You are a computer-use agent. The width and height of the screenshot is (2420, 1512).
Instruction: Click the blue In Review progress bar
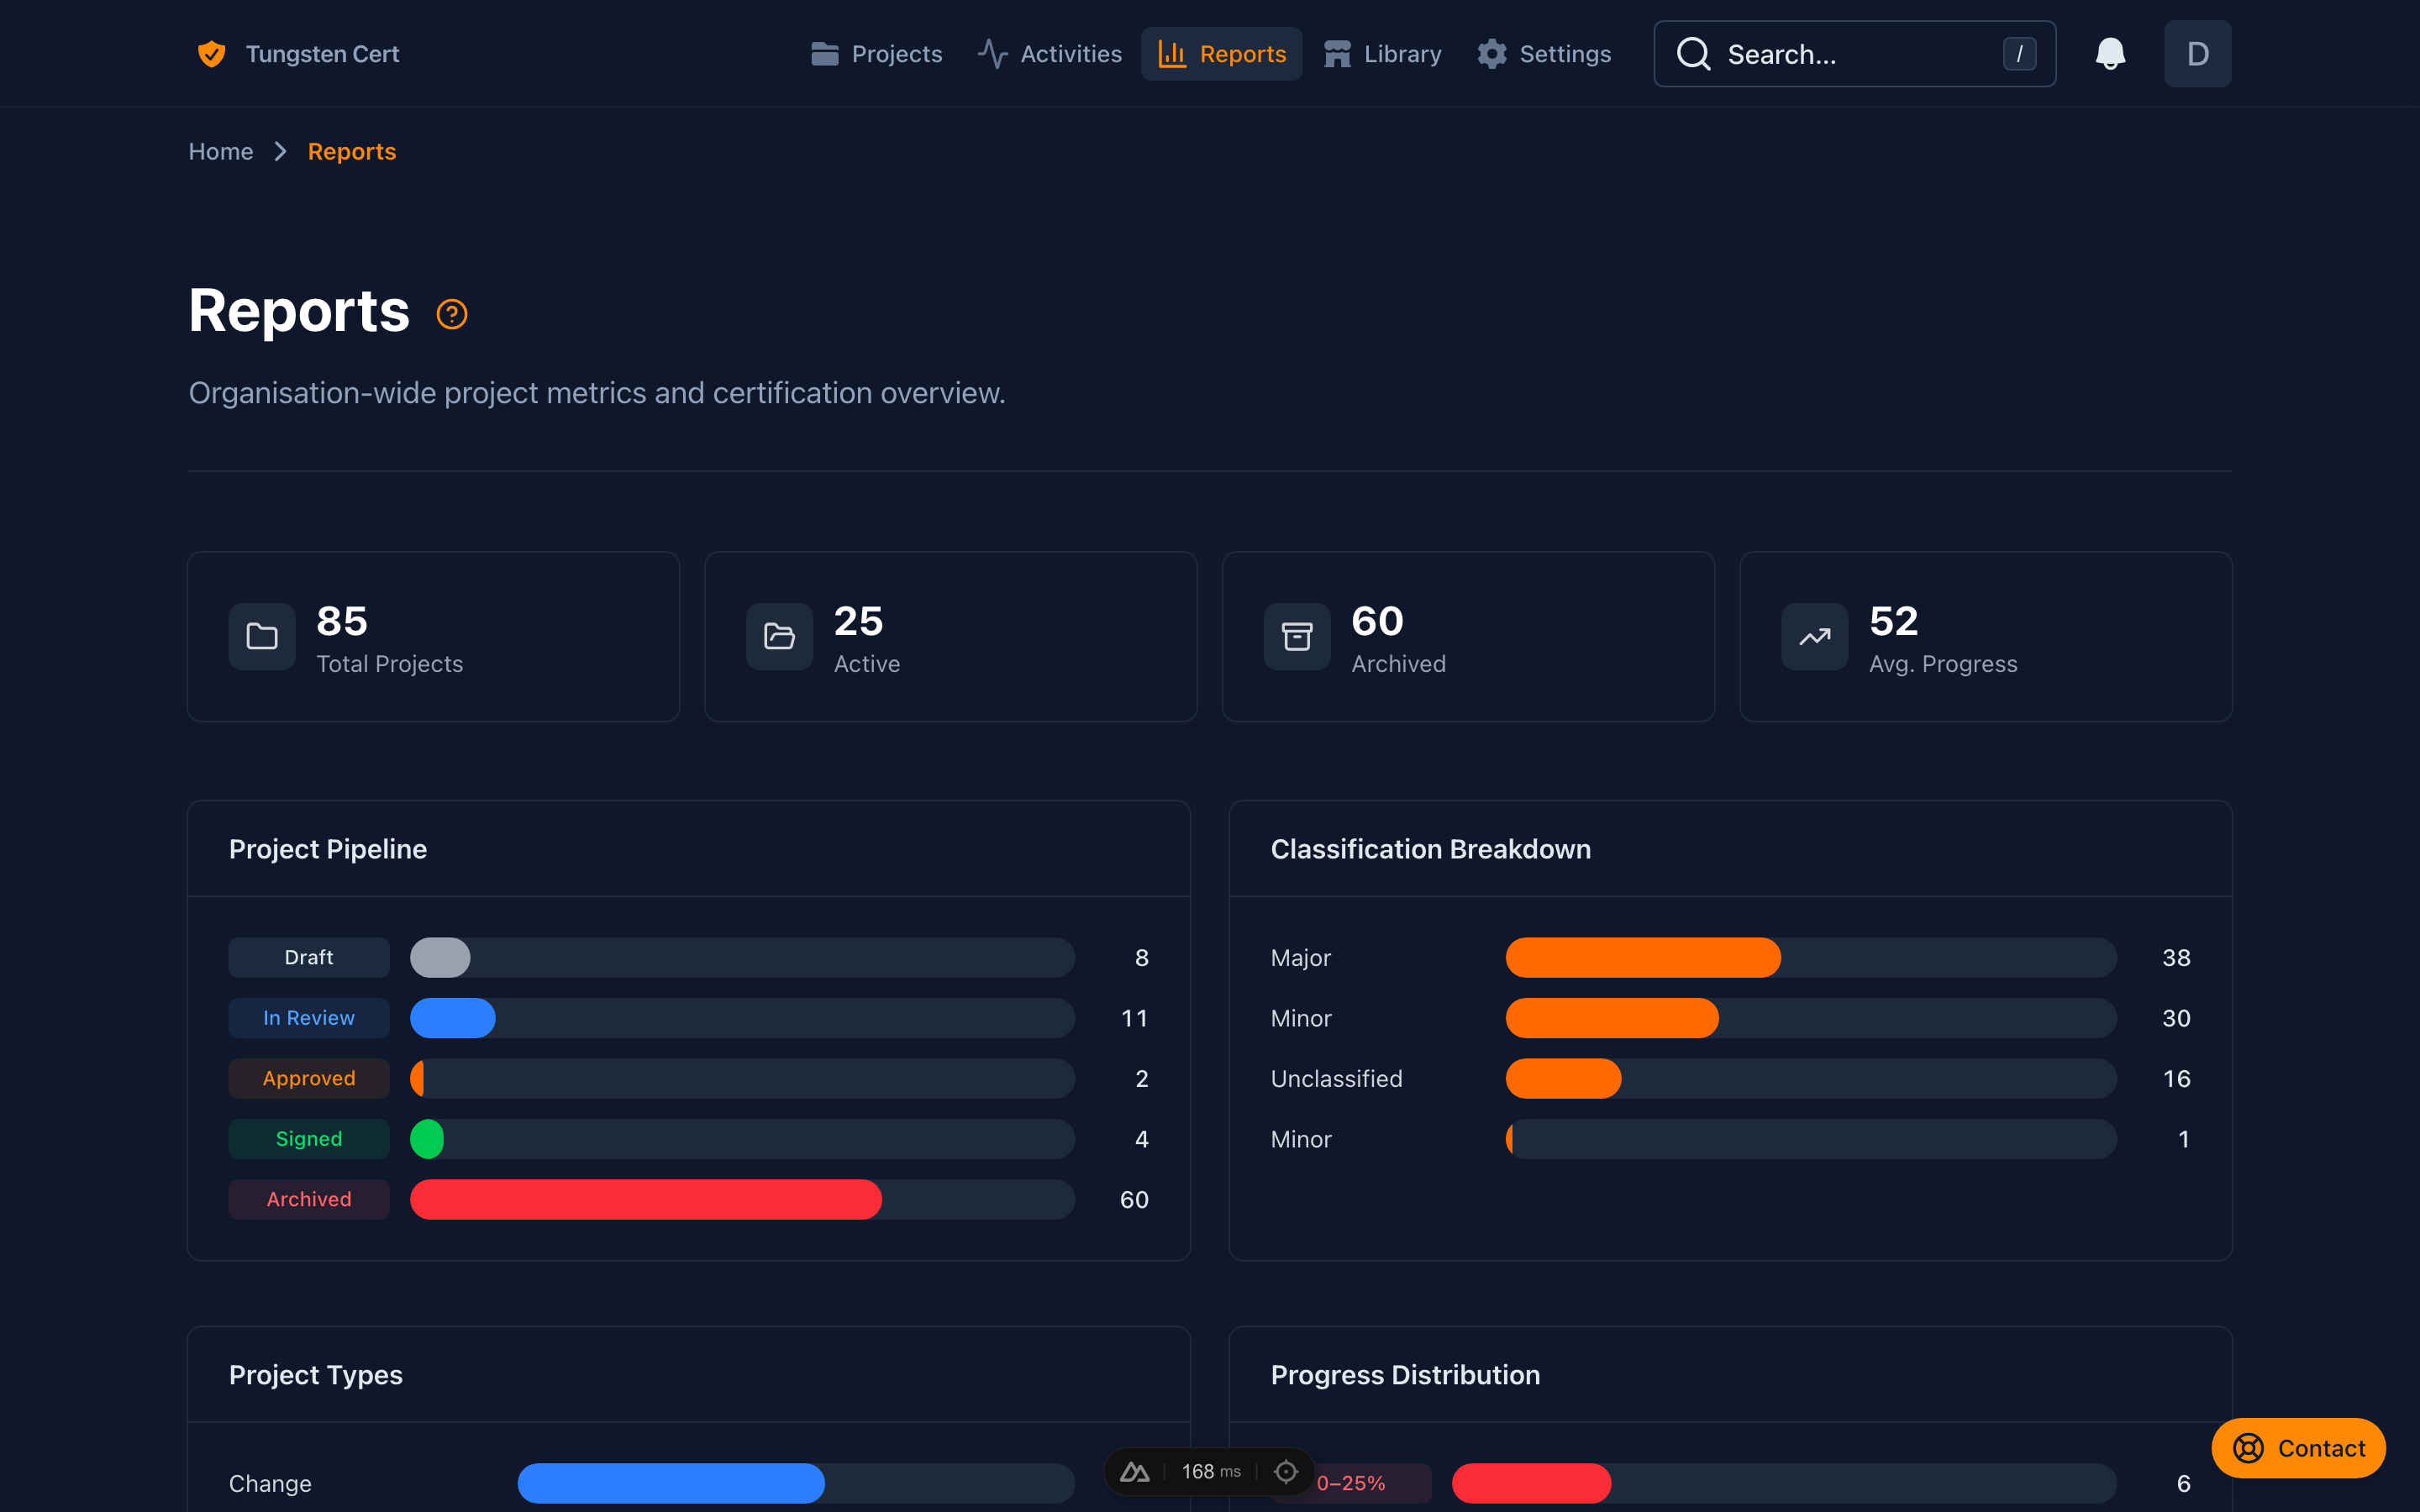click(x=453, y=1018)
